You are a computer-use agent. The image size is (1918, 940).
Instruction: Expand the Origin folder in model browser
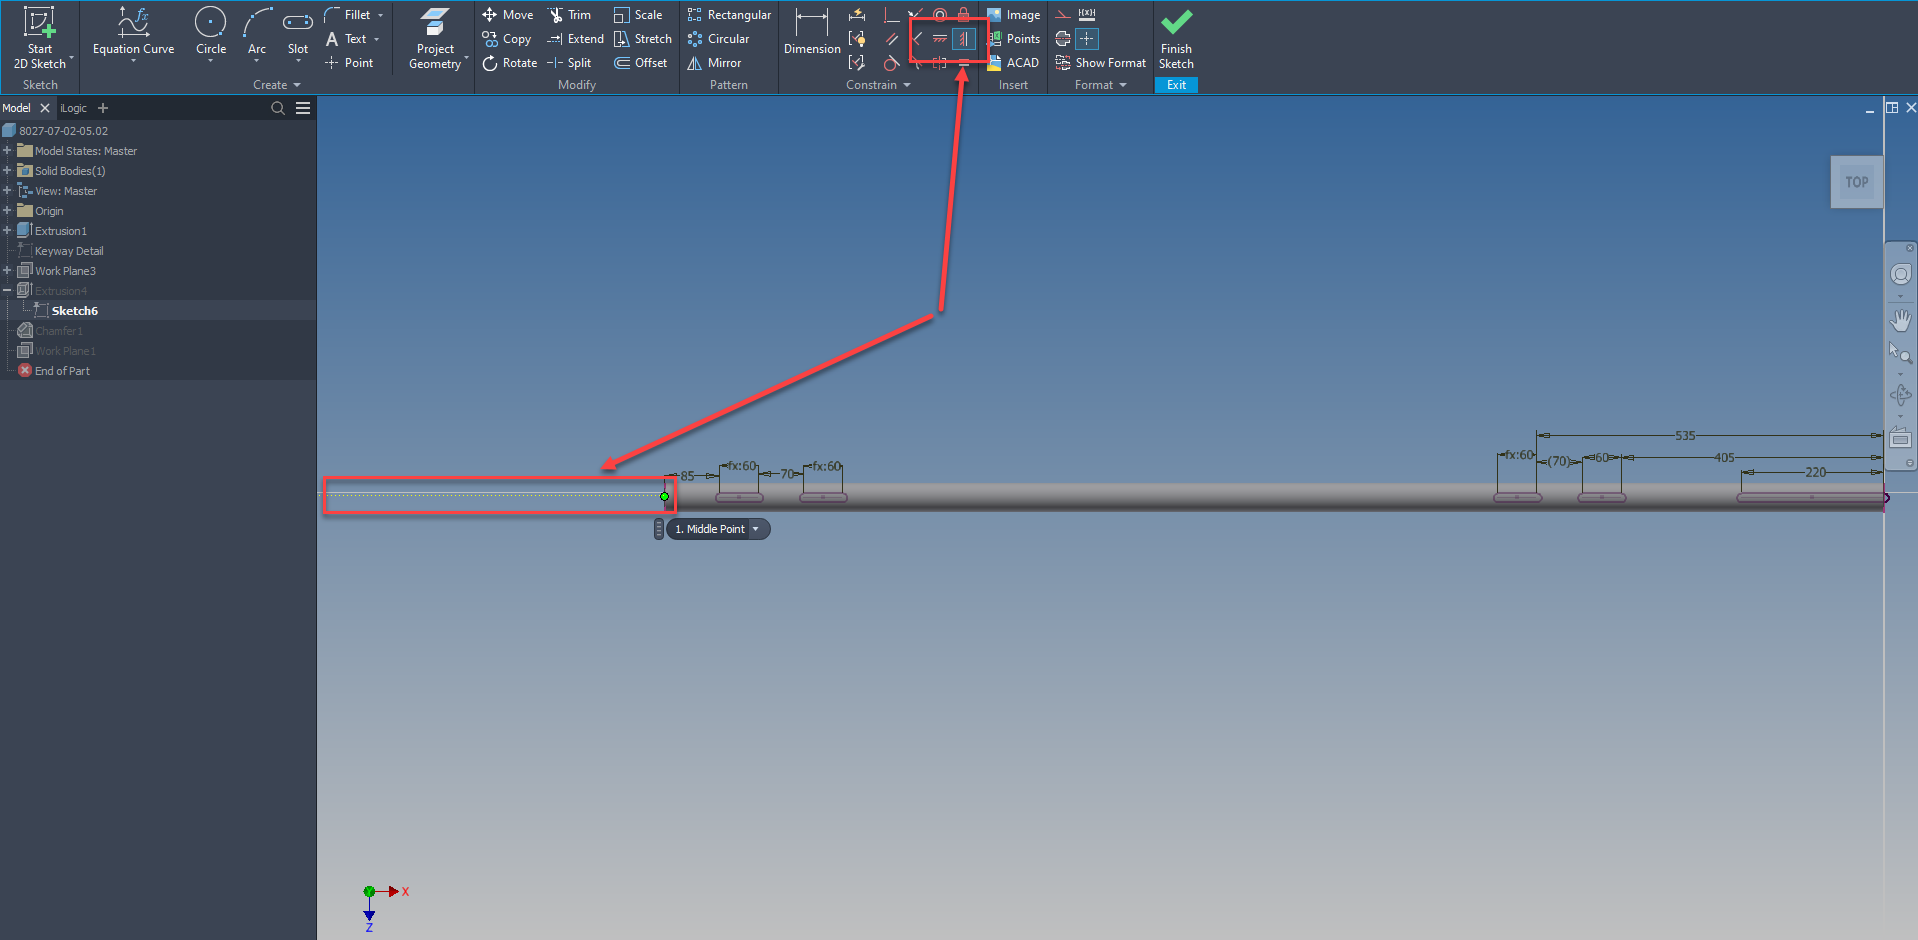(x=8, y=210)
